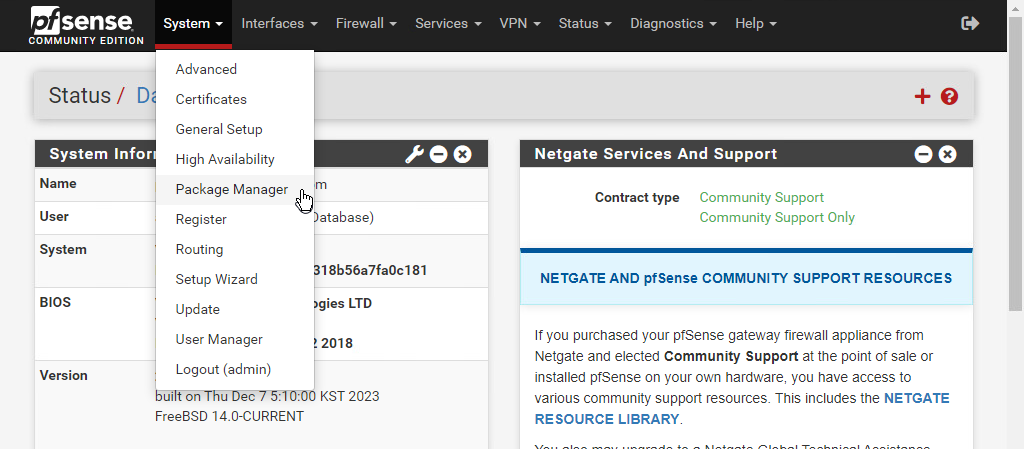Open the NETGATE RESOURCE LIBRARY link

point(742,409)
